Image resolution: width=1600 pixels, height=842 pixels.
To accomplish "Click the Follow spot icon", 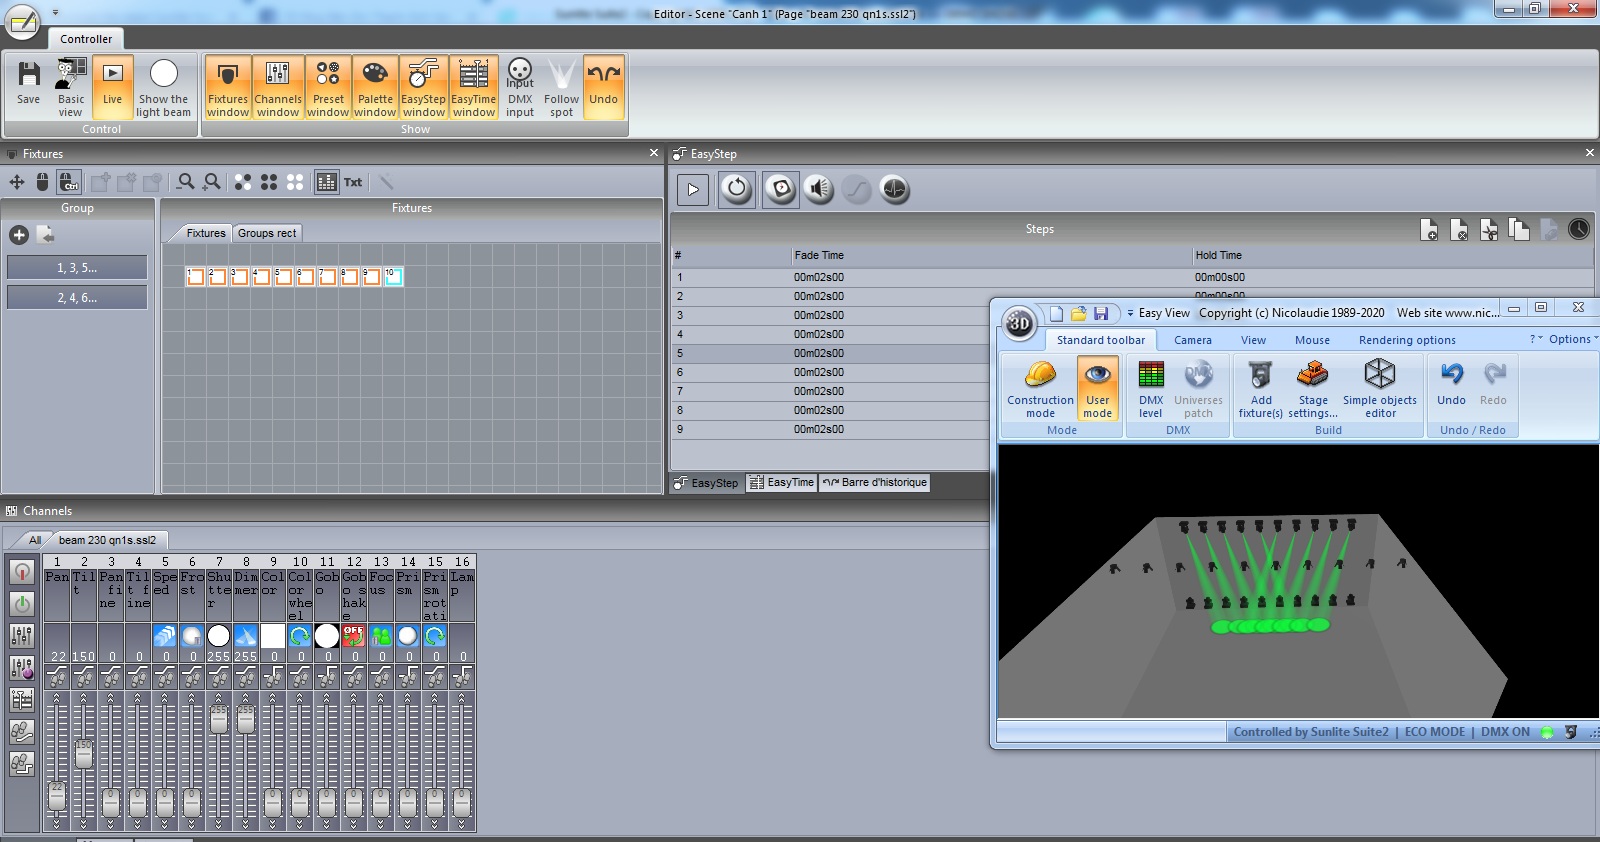I will click(561, 88).
